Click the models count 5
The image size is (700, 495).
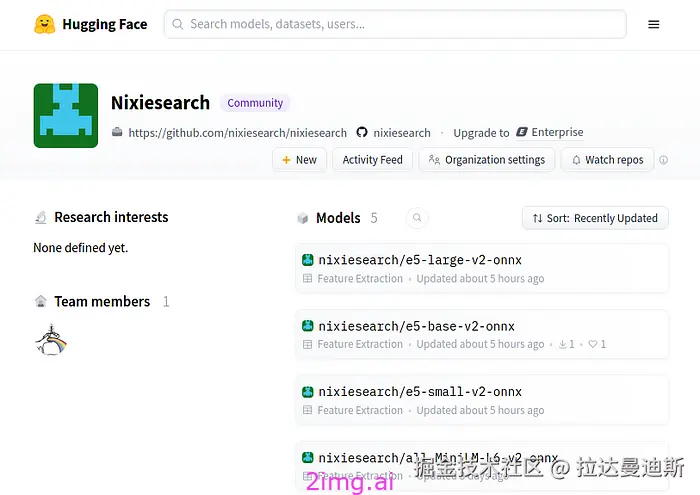pyautogui.click(x=374, y=218)
